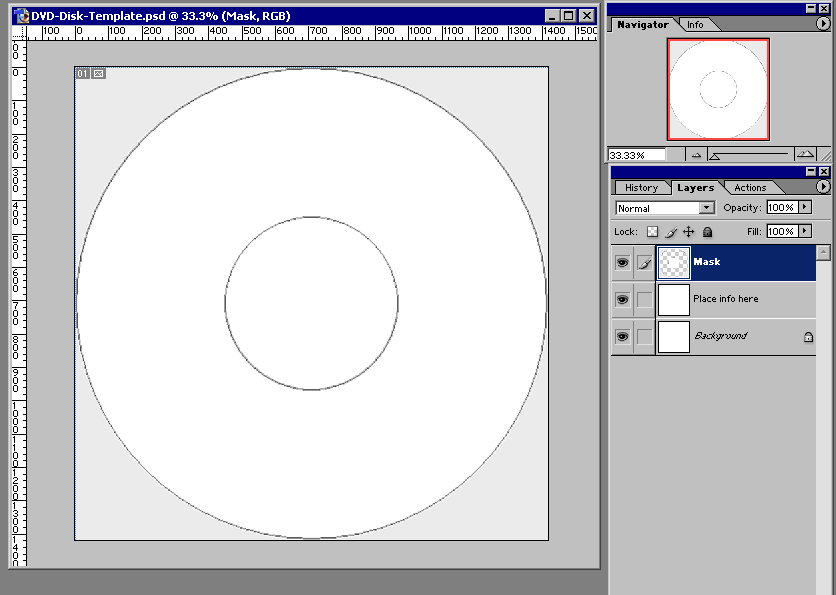Click the lock icon on Background layer
The height and width of the screenshot is (595, 836).
click(808, 337)
